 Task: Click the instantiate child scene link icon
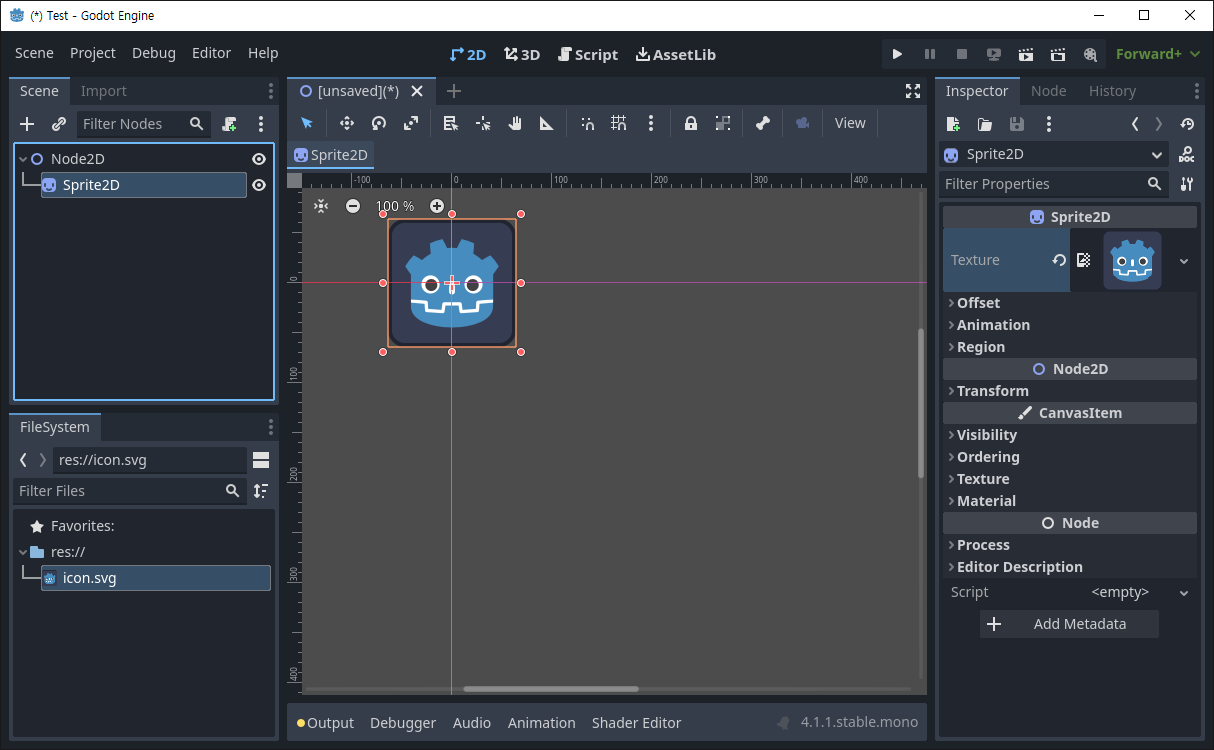click(59, 124)
